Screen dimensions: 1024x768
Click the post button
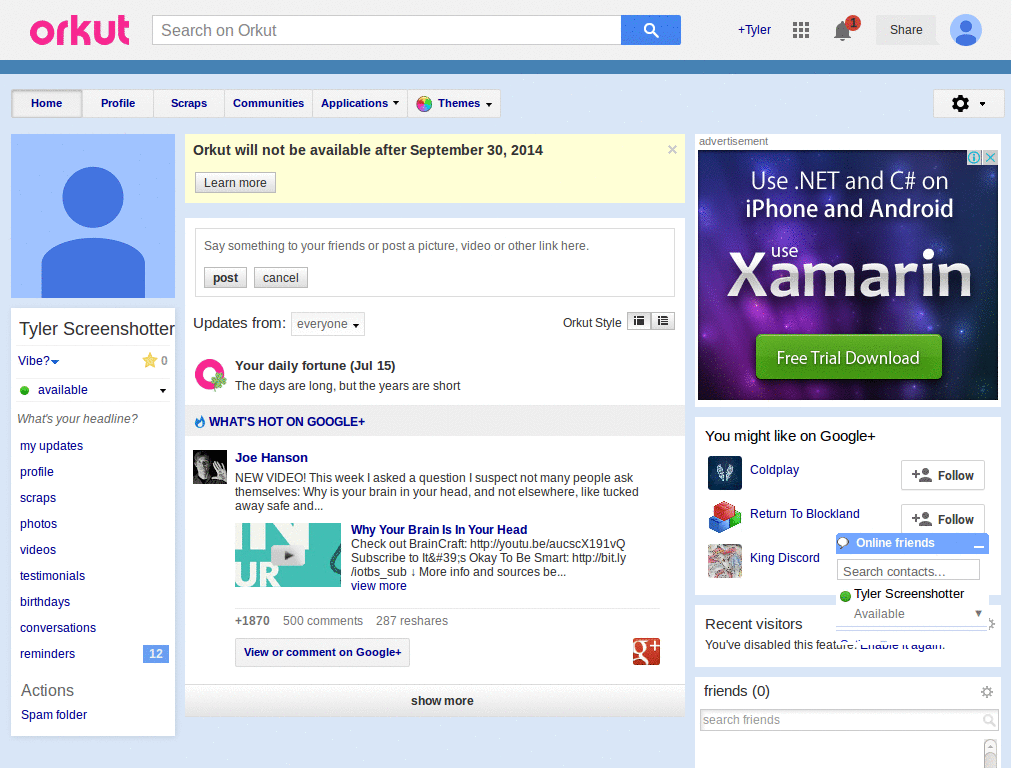(225, 278)
